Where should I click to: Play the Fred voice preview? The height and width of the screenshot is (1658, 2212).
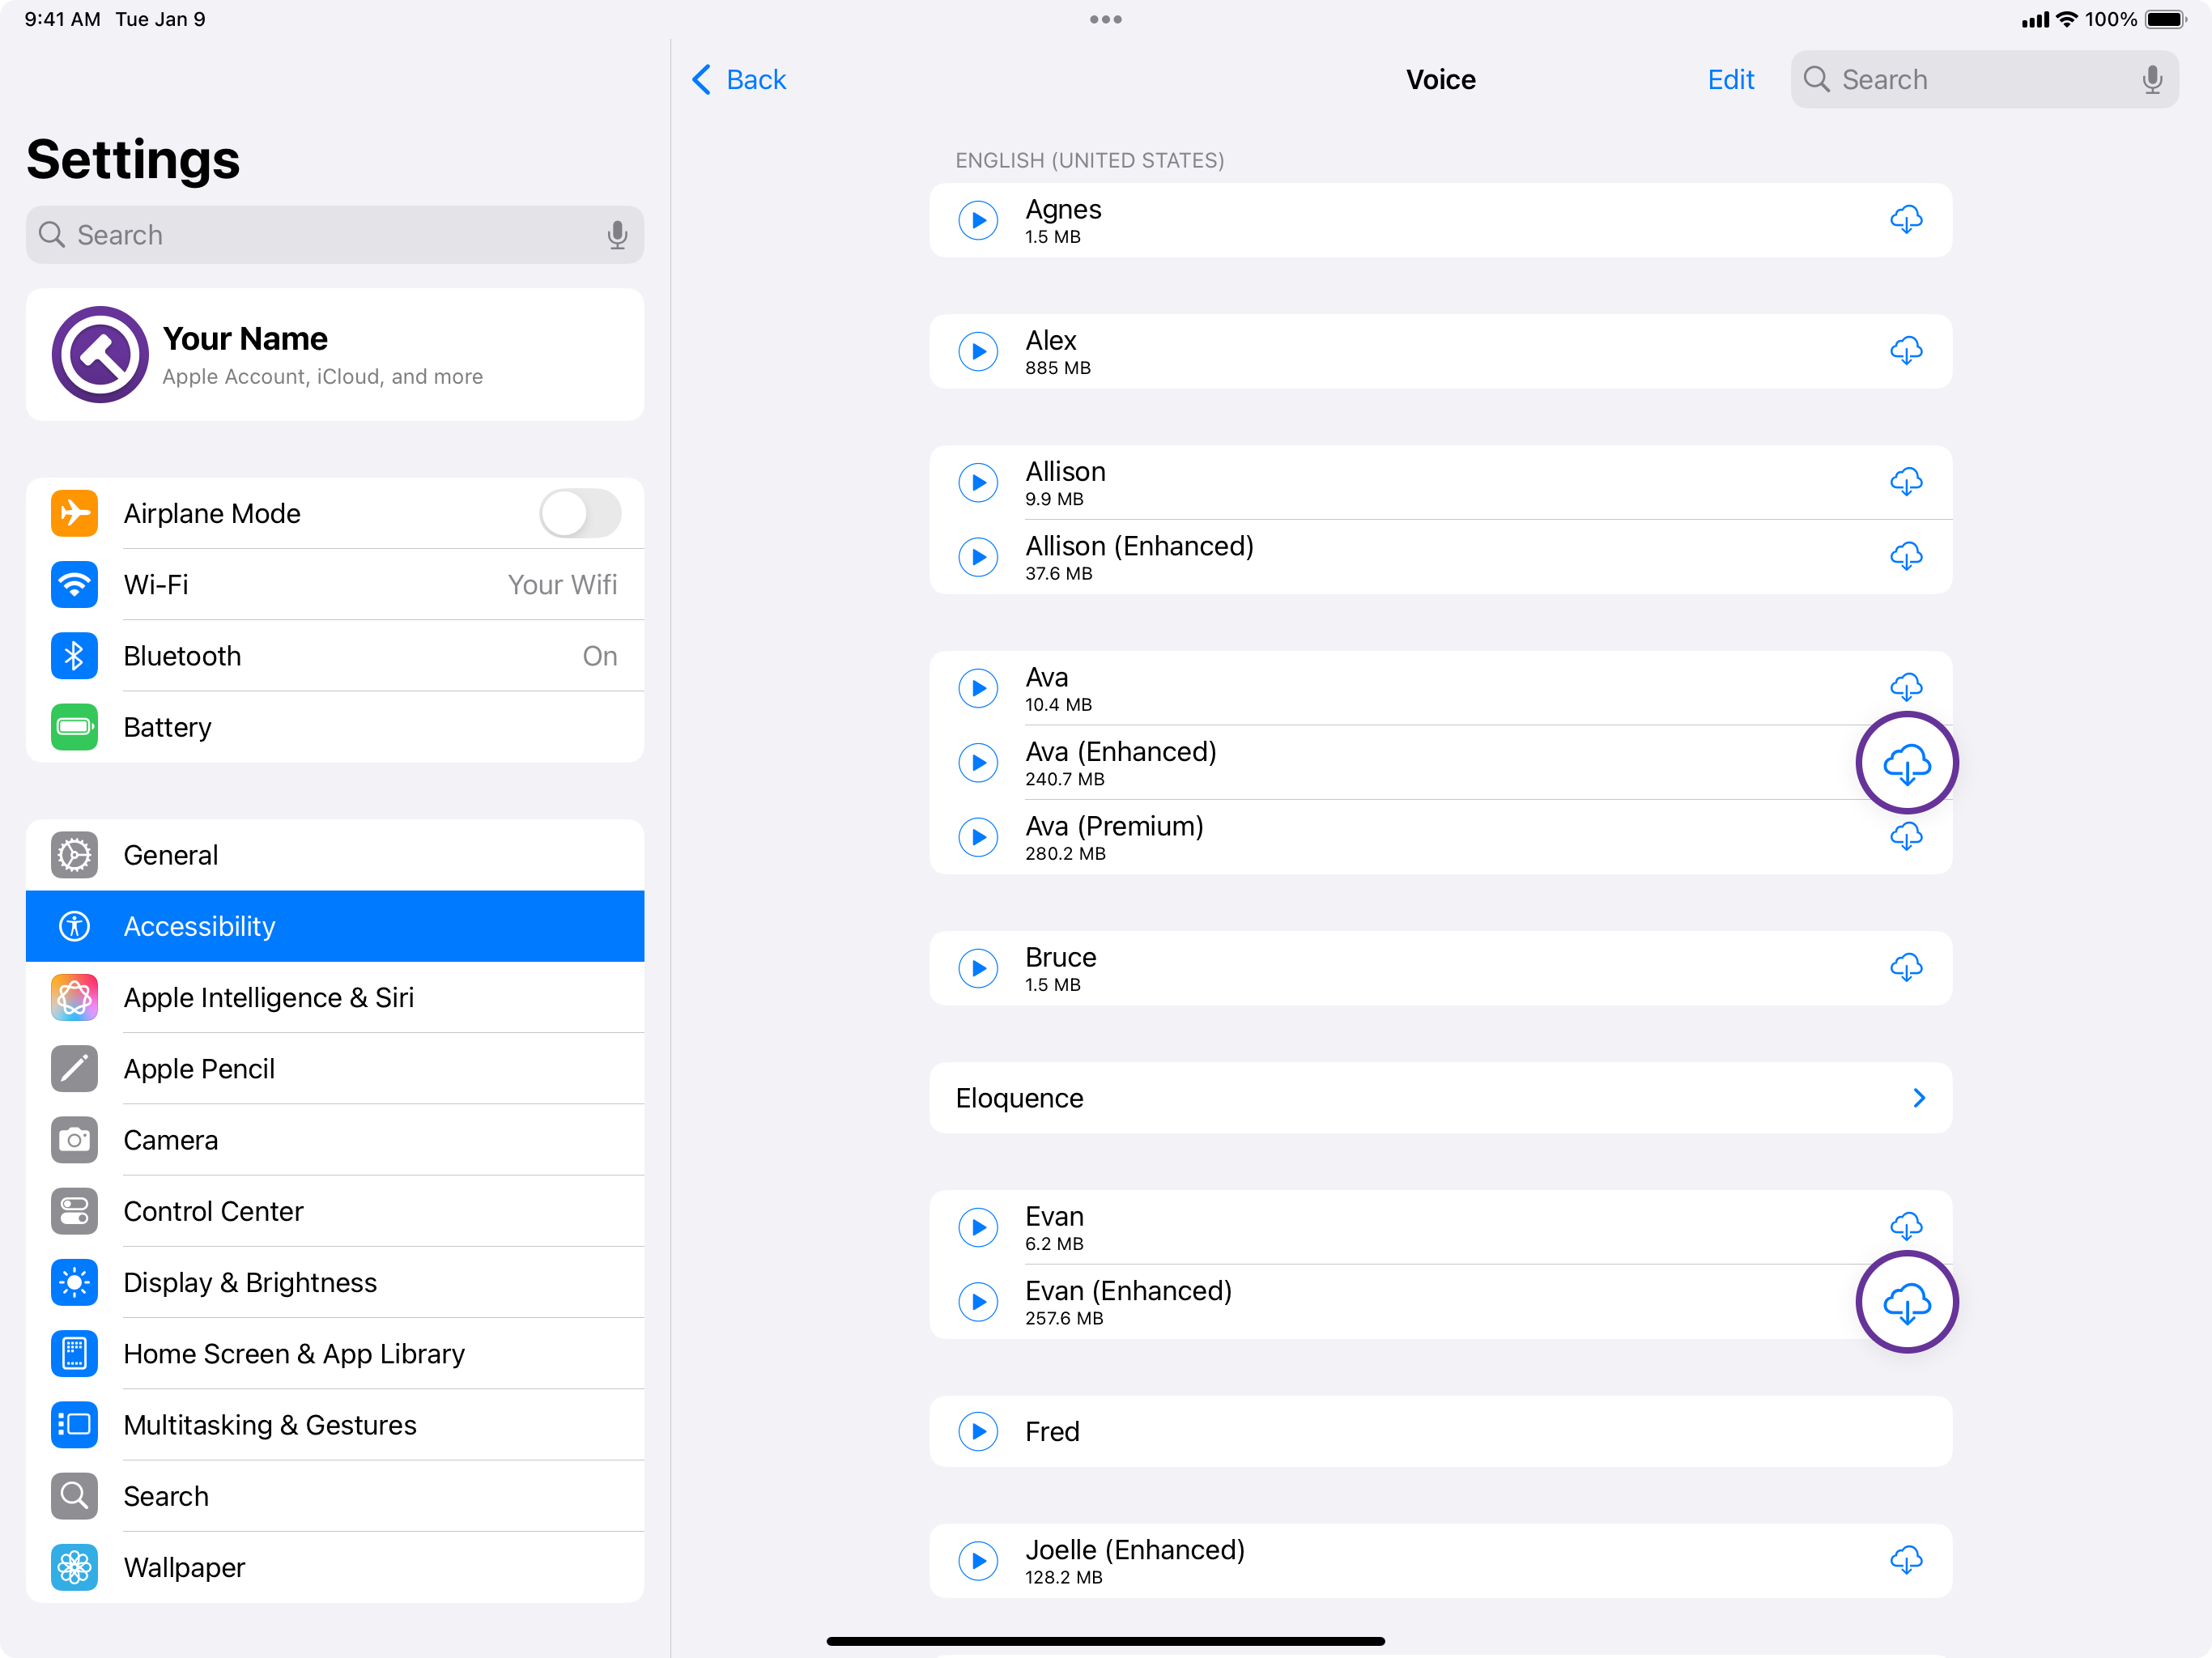(978, 1431)
